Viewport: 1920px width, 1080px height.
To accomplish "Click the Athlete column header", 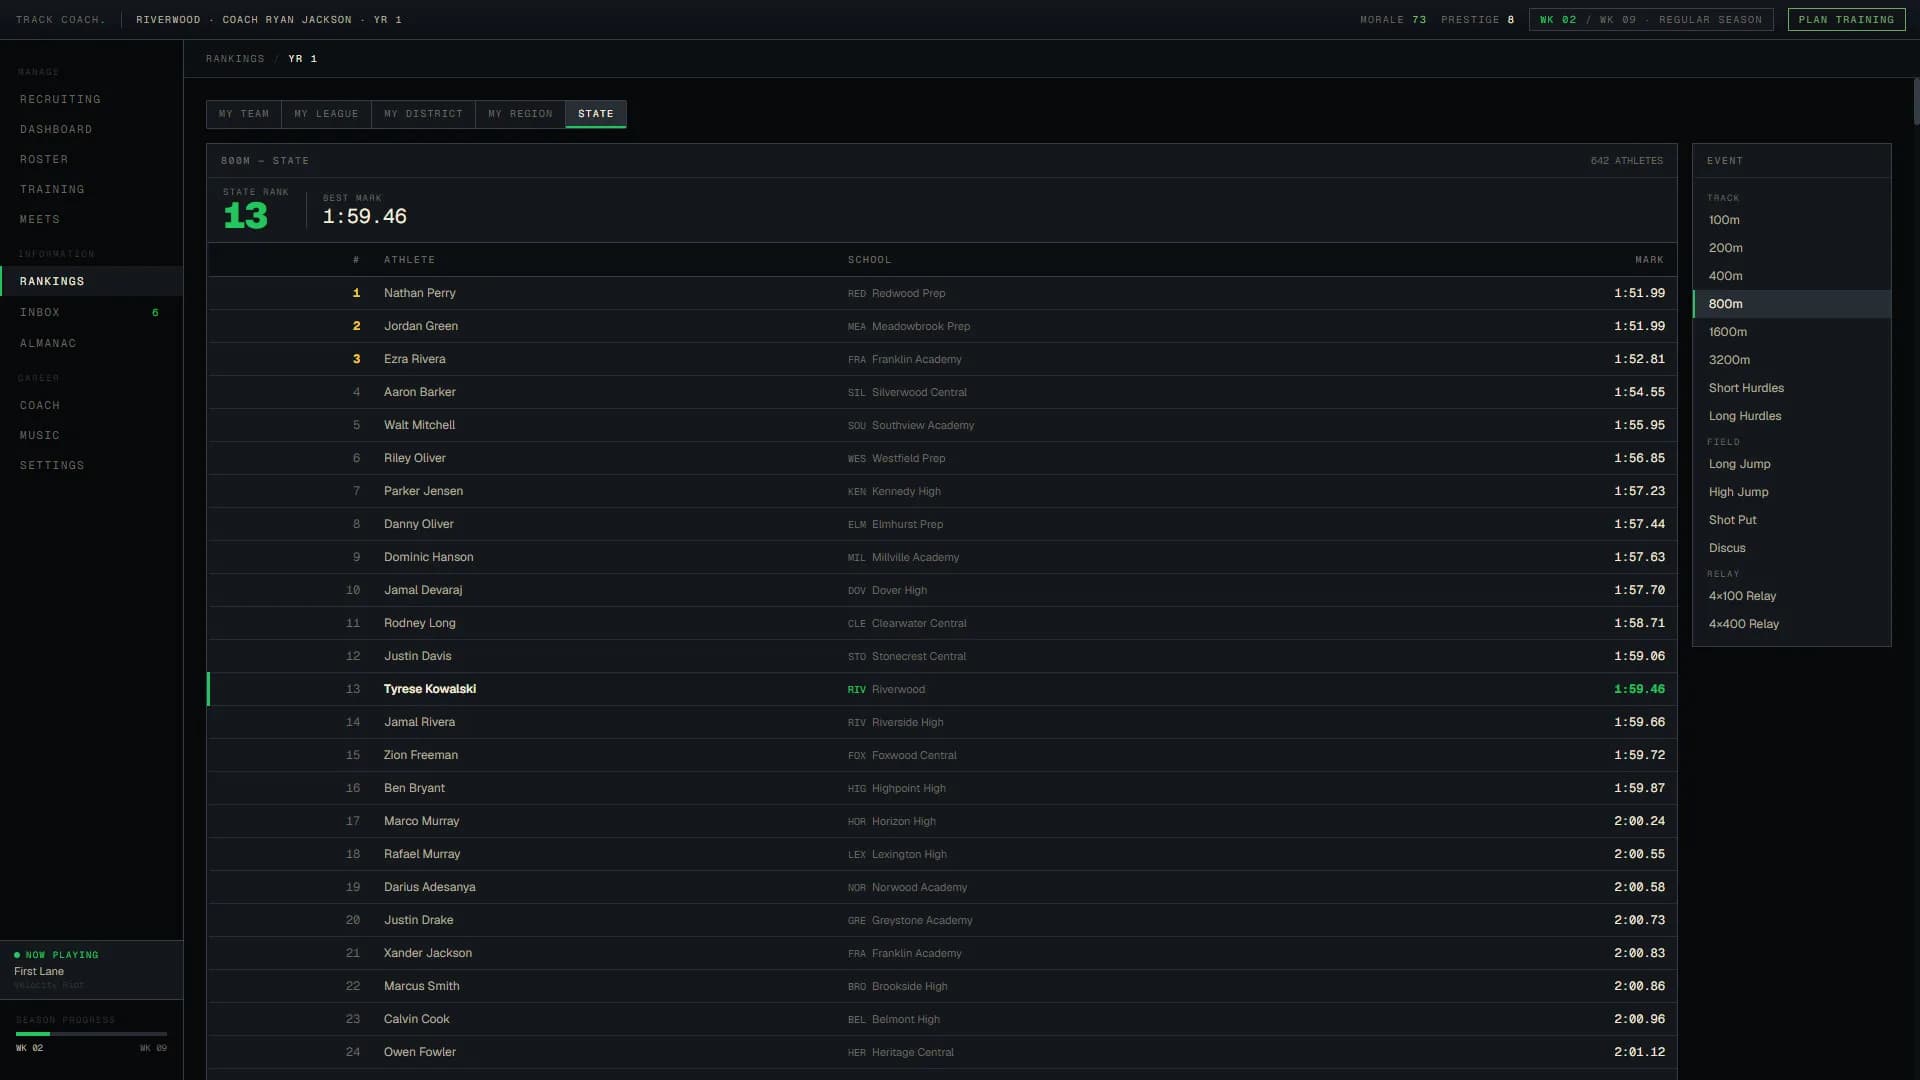I will (409, 260).
